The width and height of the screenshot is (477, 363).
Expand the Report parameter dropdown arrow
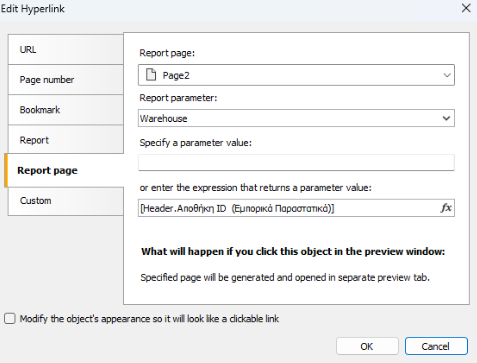click(x=446, y=118)
